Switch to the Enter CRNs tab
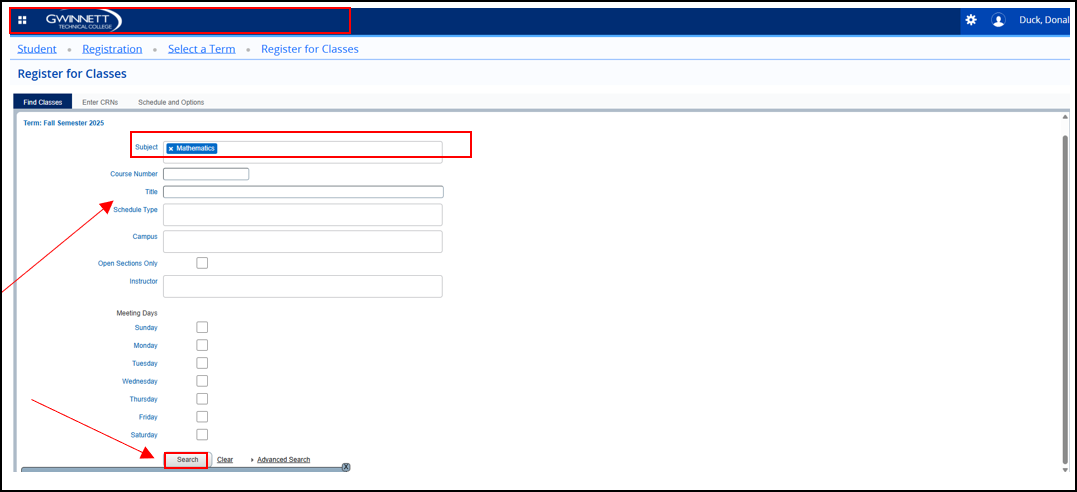Screen dimensions: 1077x492 coord(100,102)
